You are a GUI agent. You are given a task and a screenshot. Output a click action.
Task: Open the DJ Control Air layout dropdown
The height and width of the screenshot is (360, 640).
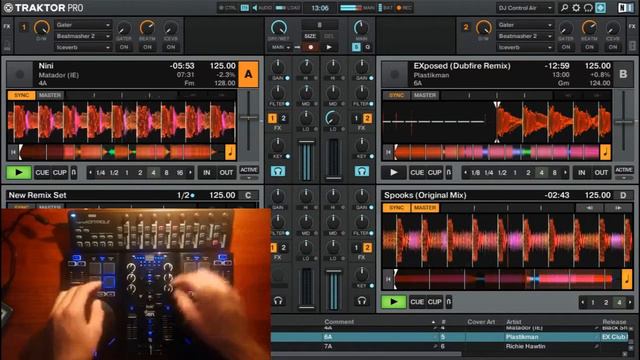[525, 8]
